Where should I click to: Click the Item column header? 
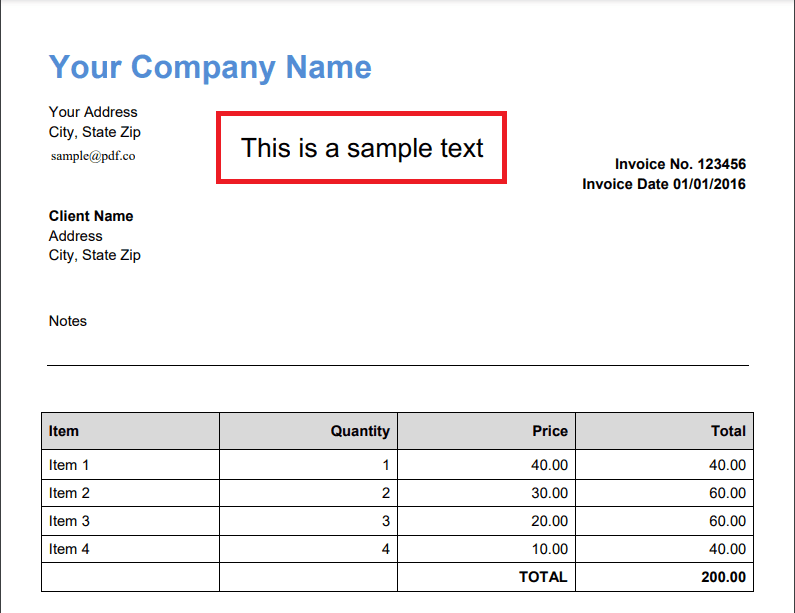(x=64, y=431)
